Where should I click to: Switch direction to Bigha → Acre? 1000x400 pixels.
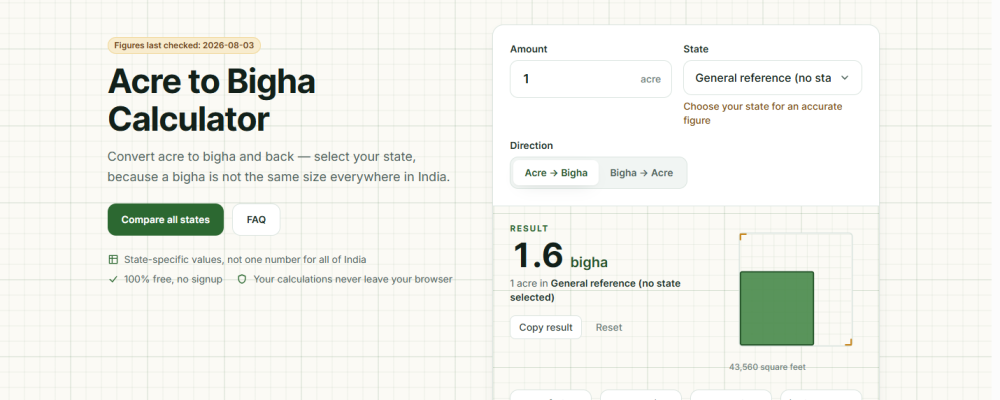641,173
